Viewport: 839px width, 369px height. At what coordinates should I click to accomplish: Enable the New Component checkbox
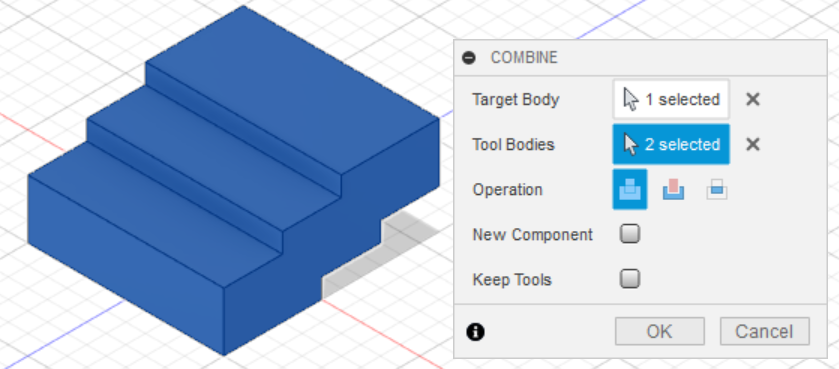click(630, 234)
